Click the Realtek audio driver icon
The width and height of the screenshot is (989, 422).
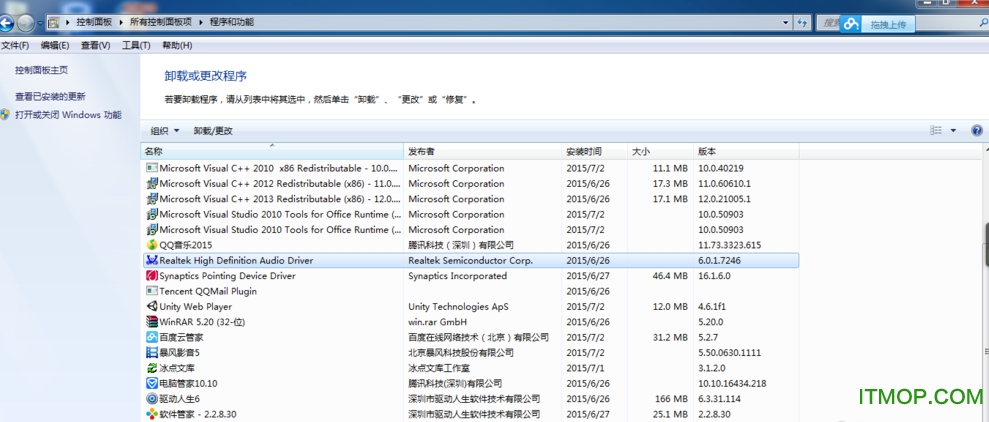(151, 261)
